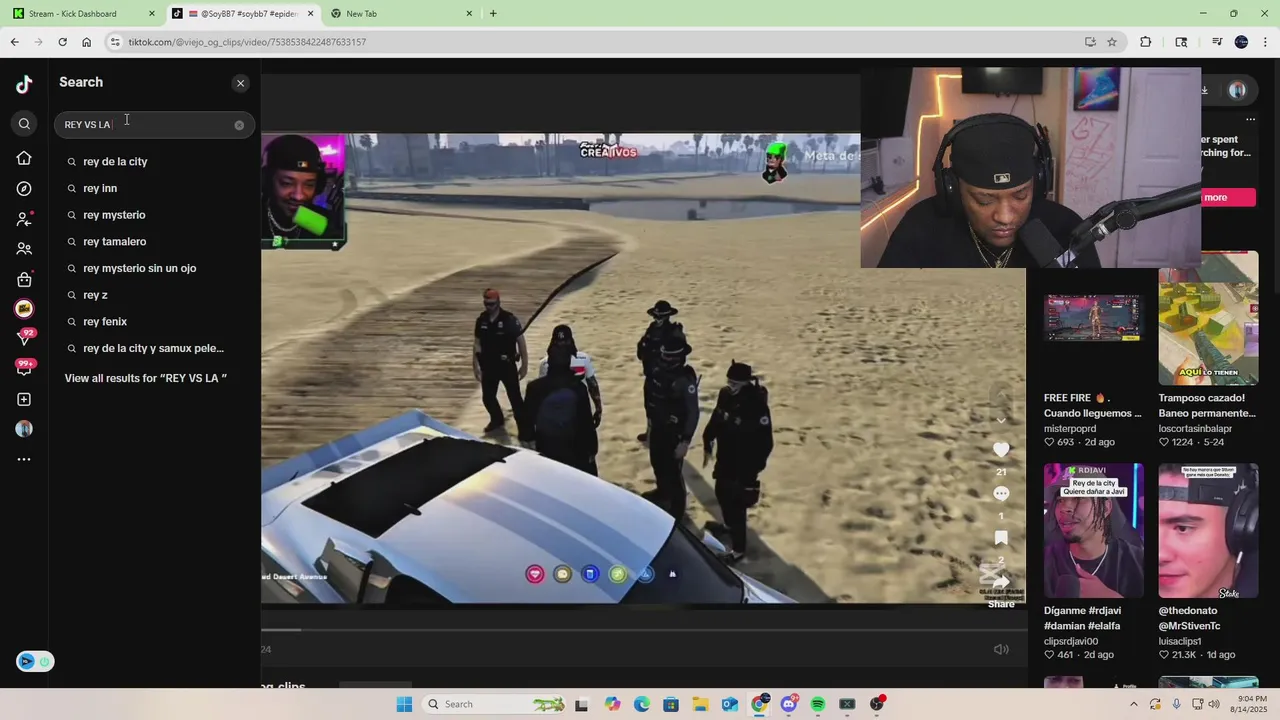
Task: Pick the "rey tamalero" suggestion
Action: (x=115, y=242)
